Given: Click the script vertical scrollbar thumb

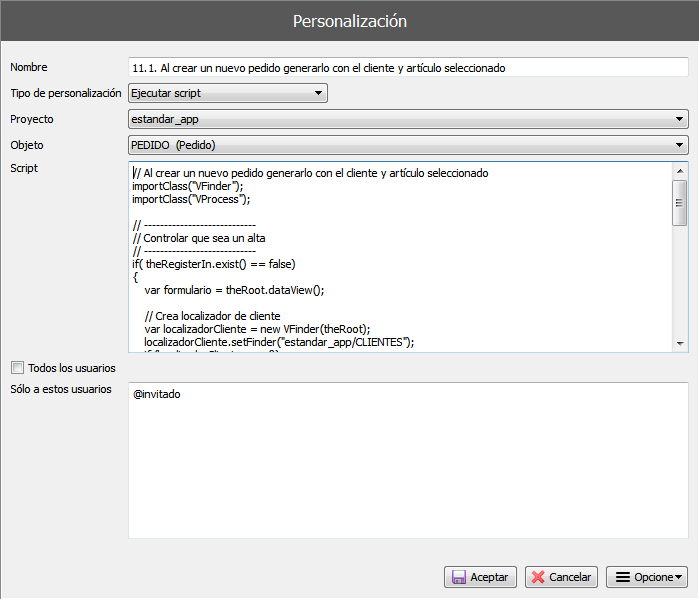Looking at the screenshot, I should pyautogui.click(x=679, y=203).
